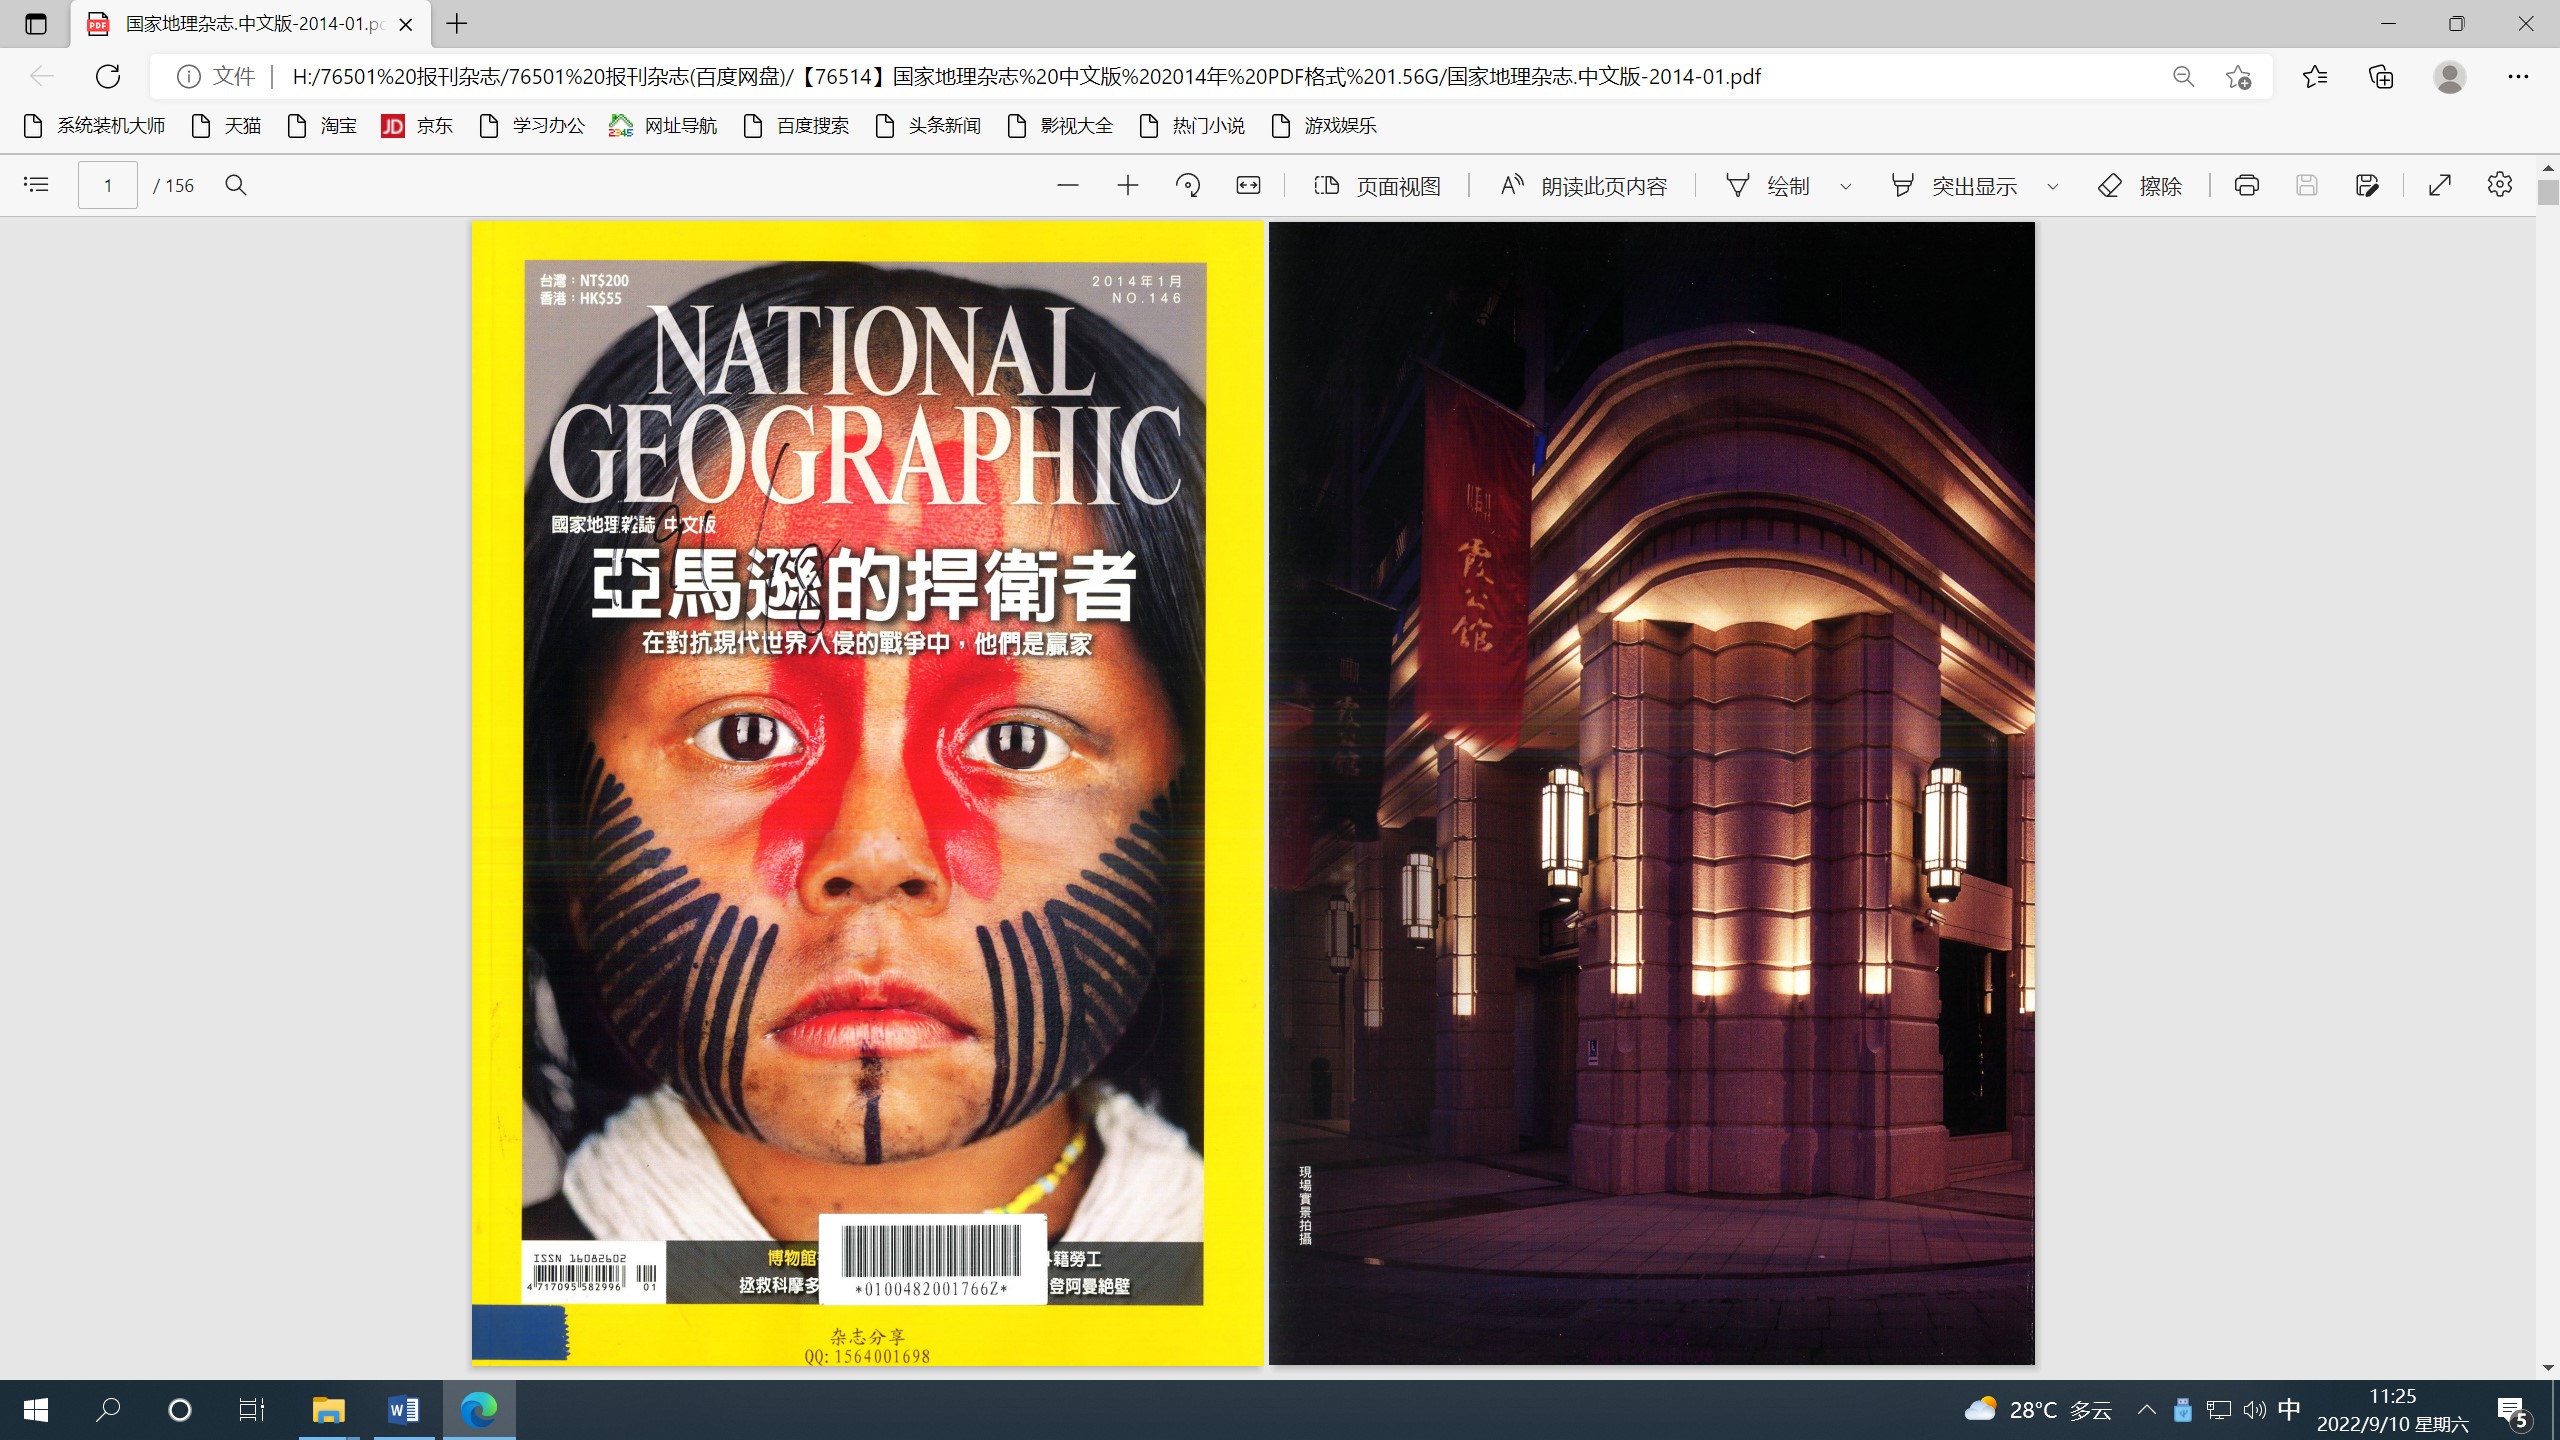
Task: Click the zoom magnifier in address bar
Action: (2184, 76)
